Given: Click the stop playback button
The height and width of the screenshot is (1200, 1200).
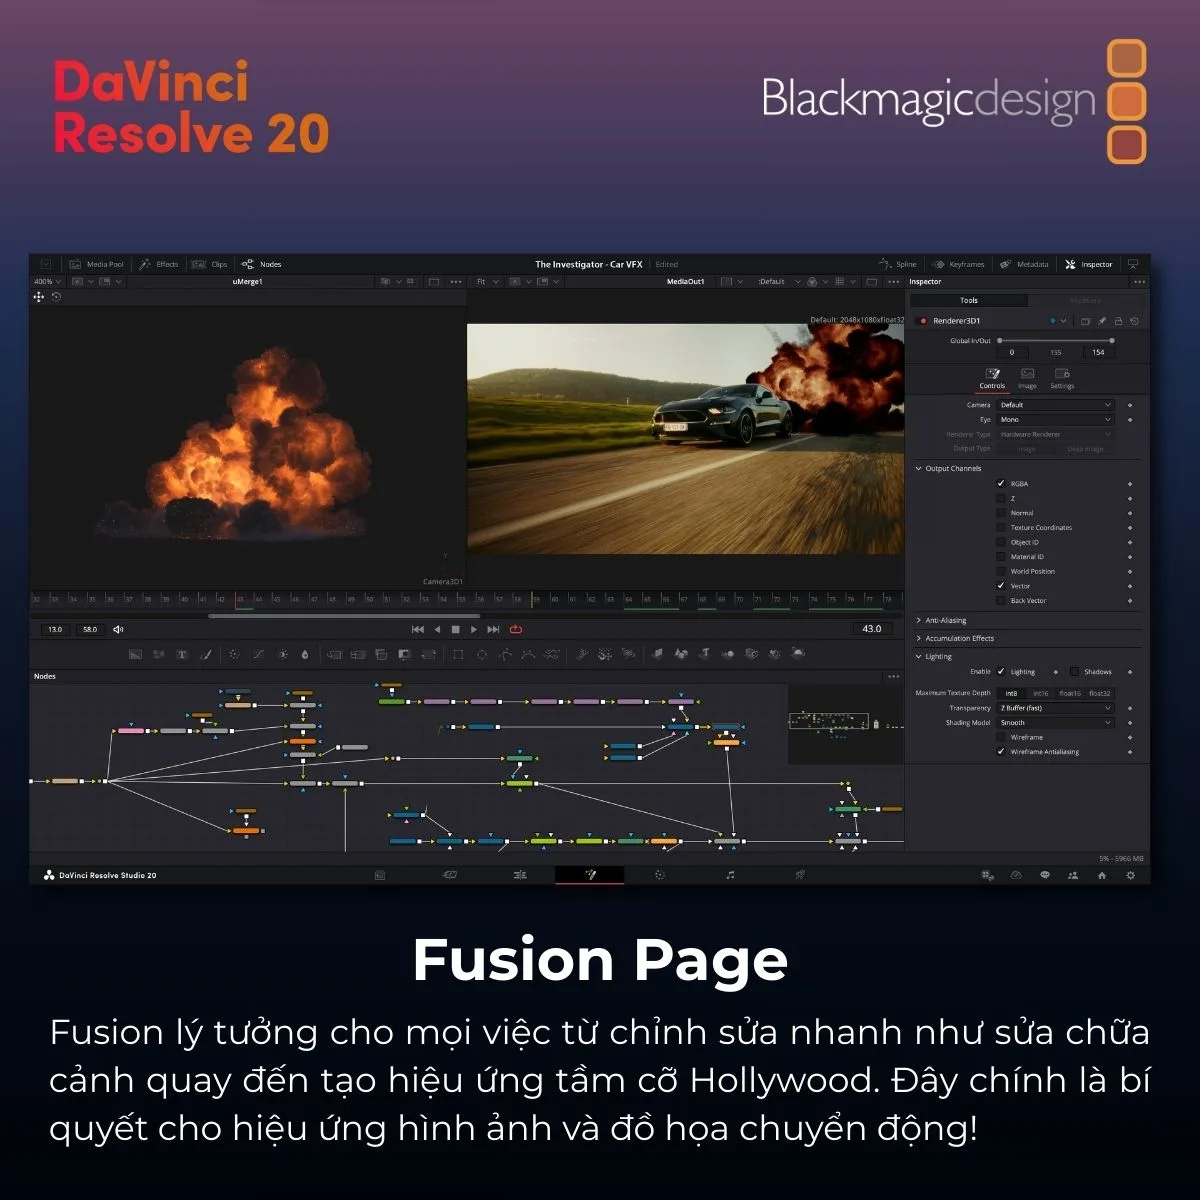Looking at the screenshot, I should [455, 629].
